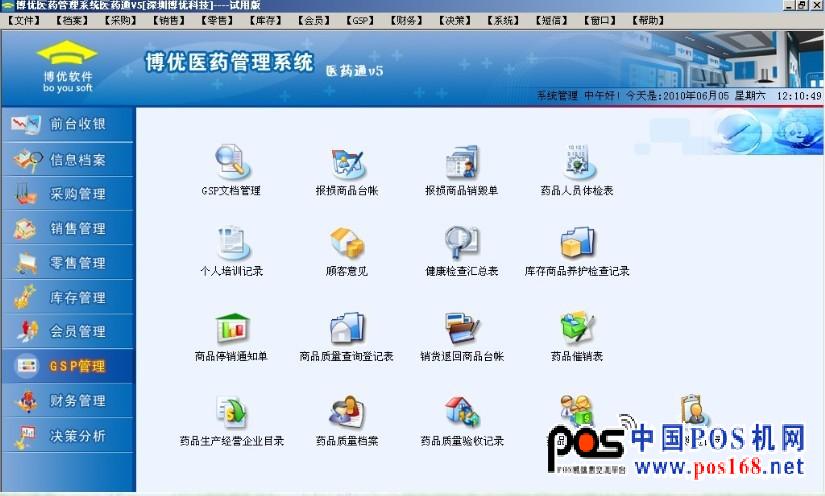
Task: Open the 【文件】 menu
Action: [x=24, y=20]
